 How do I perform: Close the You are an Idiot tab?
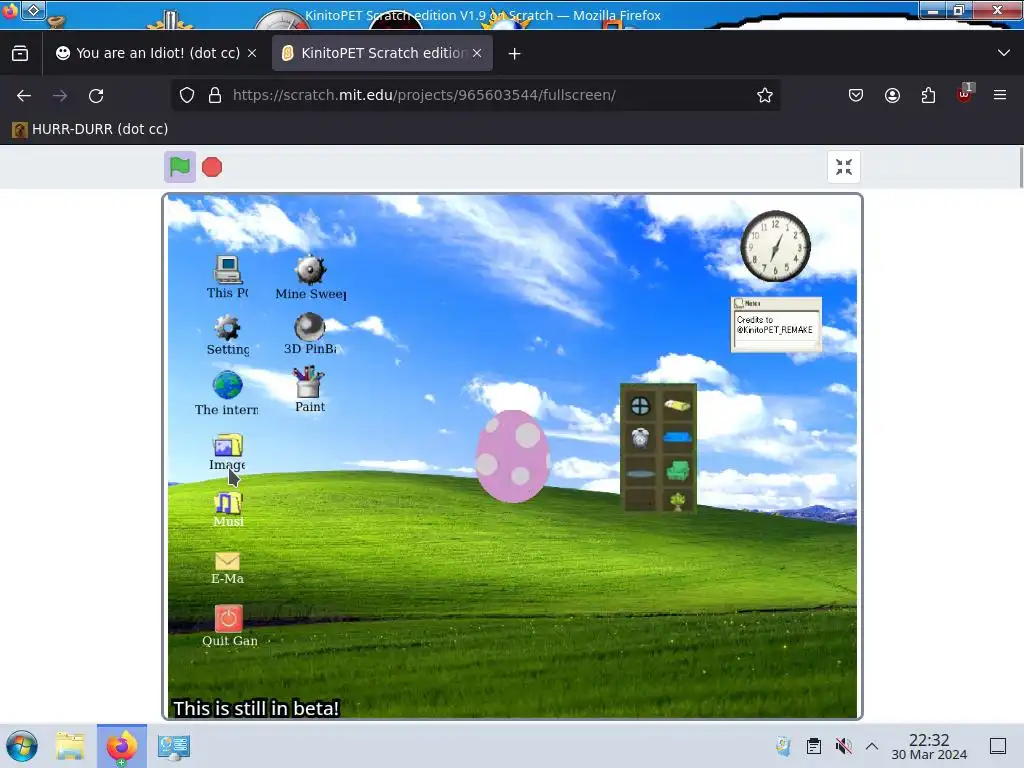coord(252,53)
